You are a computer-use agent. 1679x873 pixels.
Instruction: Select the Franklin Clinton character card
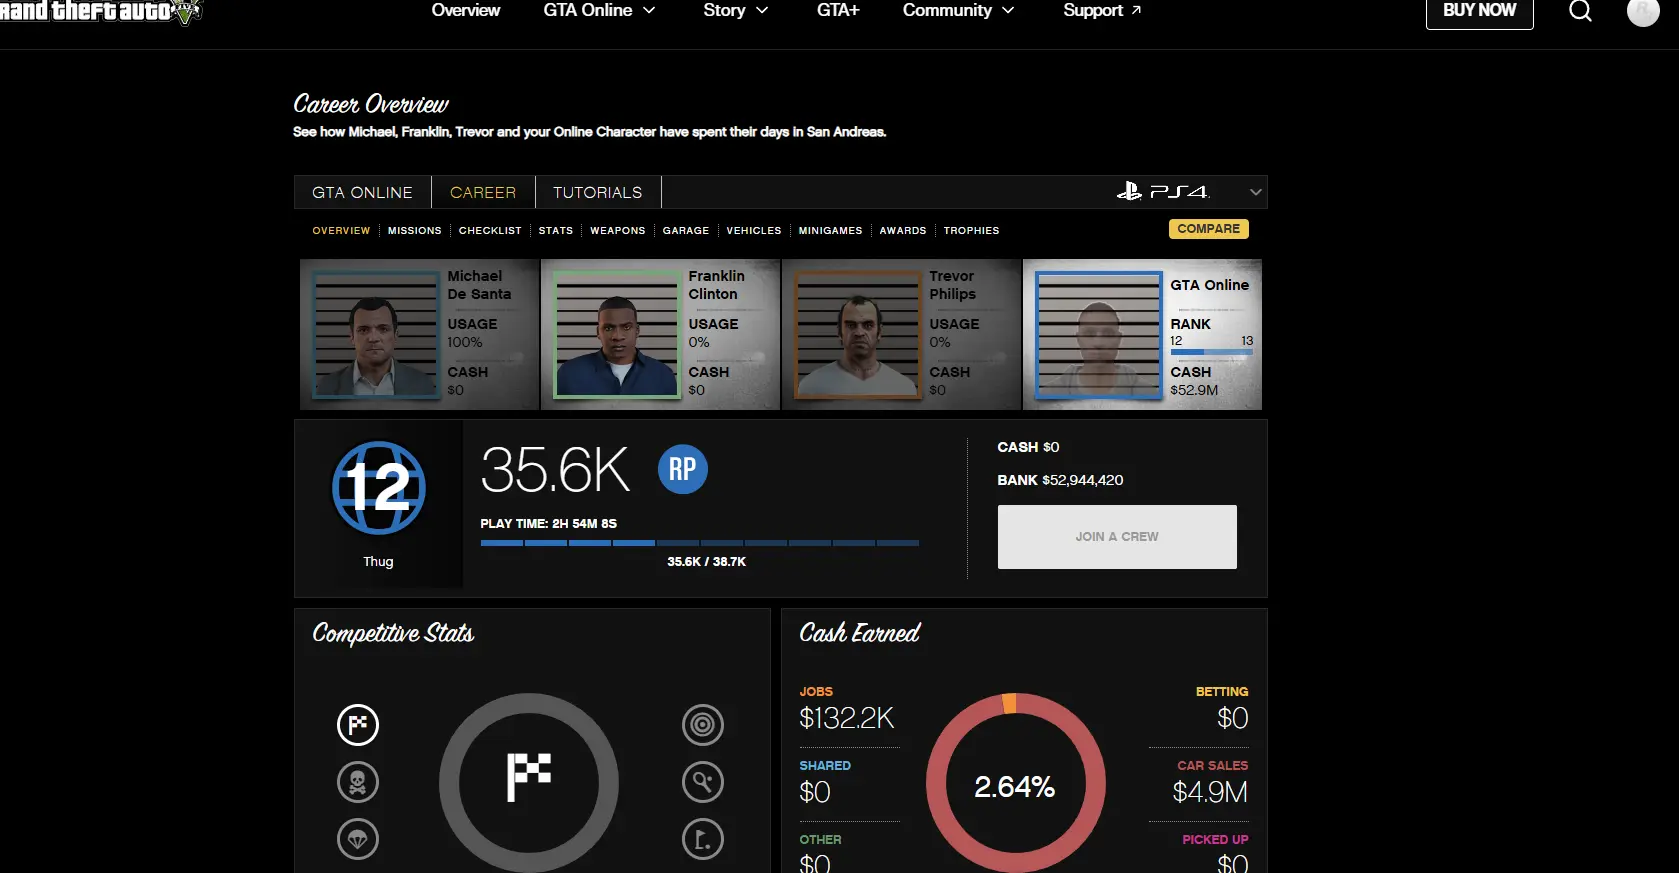[x=660, y=334]
